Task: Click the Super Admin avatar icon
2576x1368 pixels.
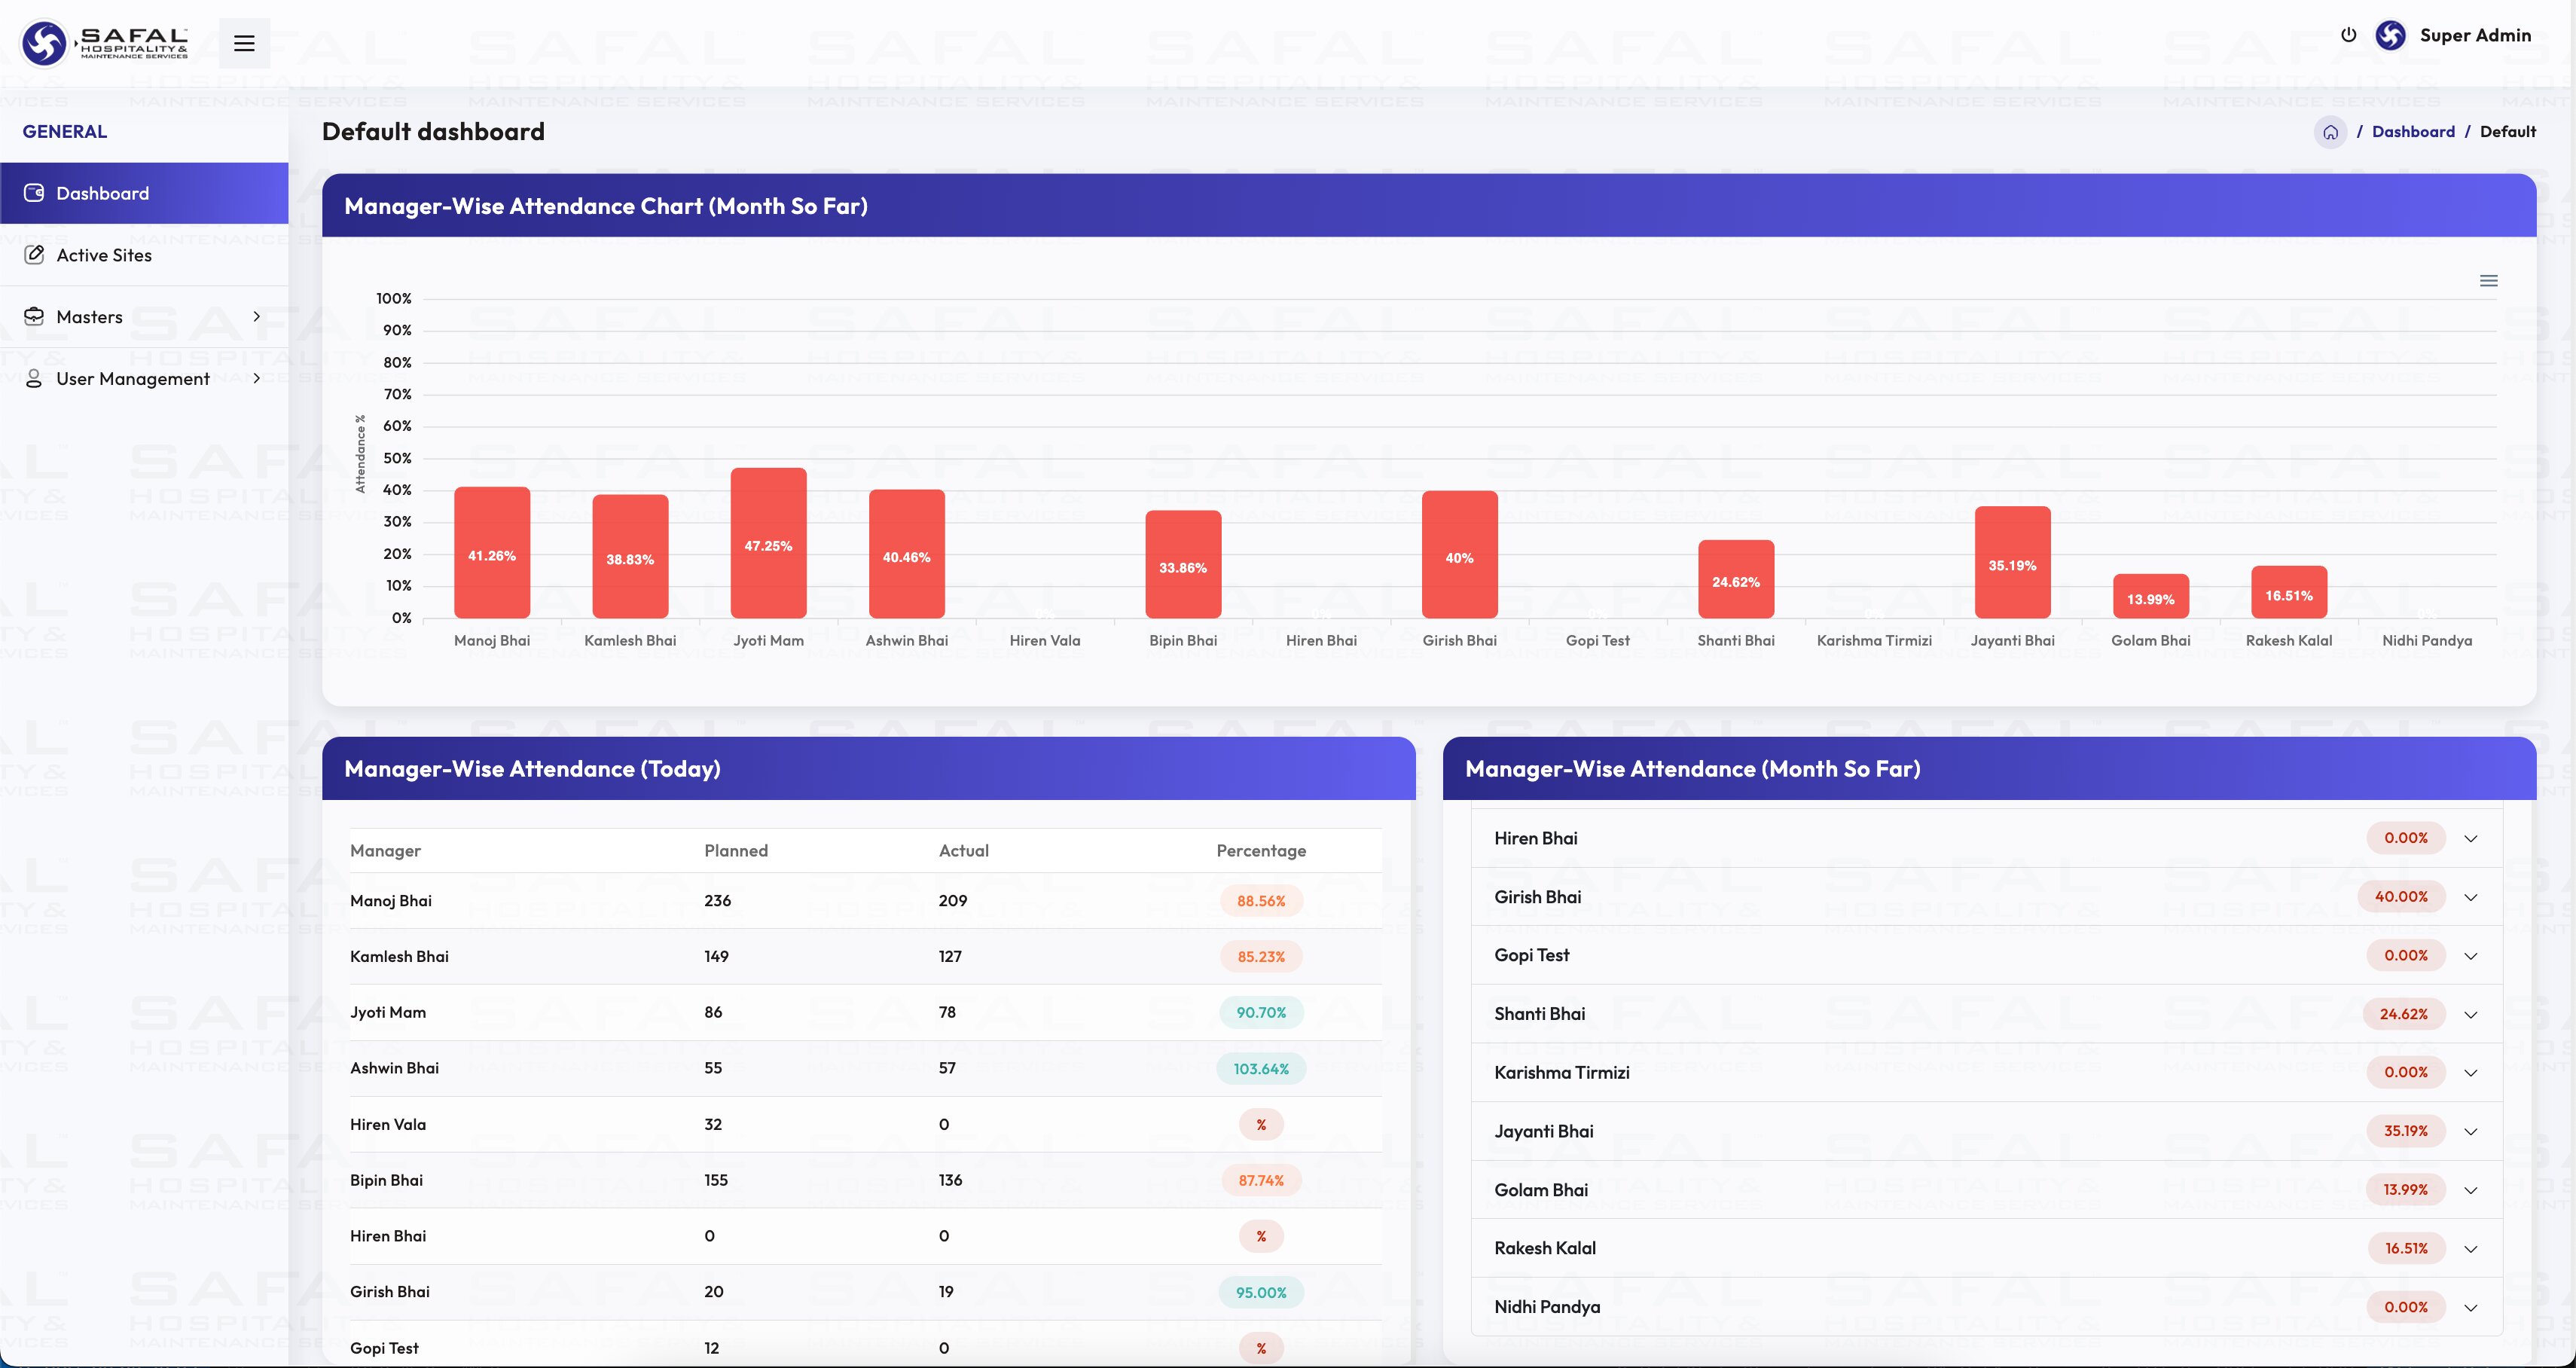Action: pos(2390,35)
